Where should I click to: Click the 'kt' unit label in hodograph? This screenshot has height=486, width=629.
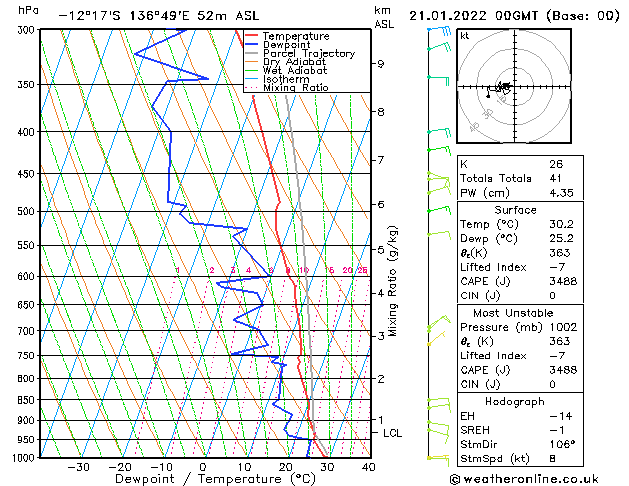[465, 36]
